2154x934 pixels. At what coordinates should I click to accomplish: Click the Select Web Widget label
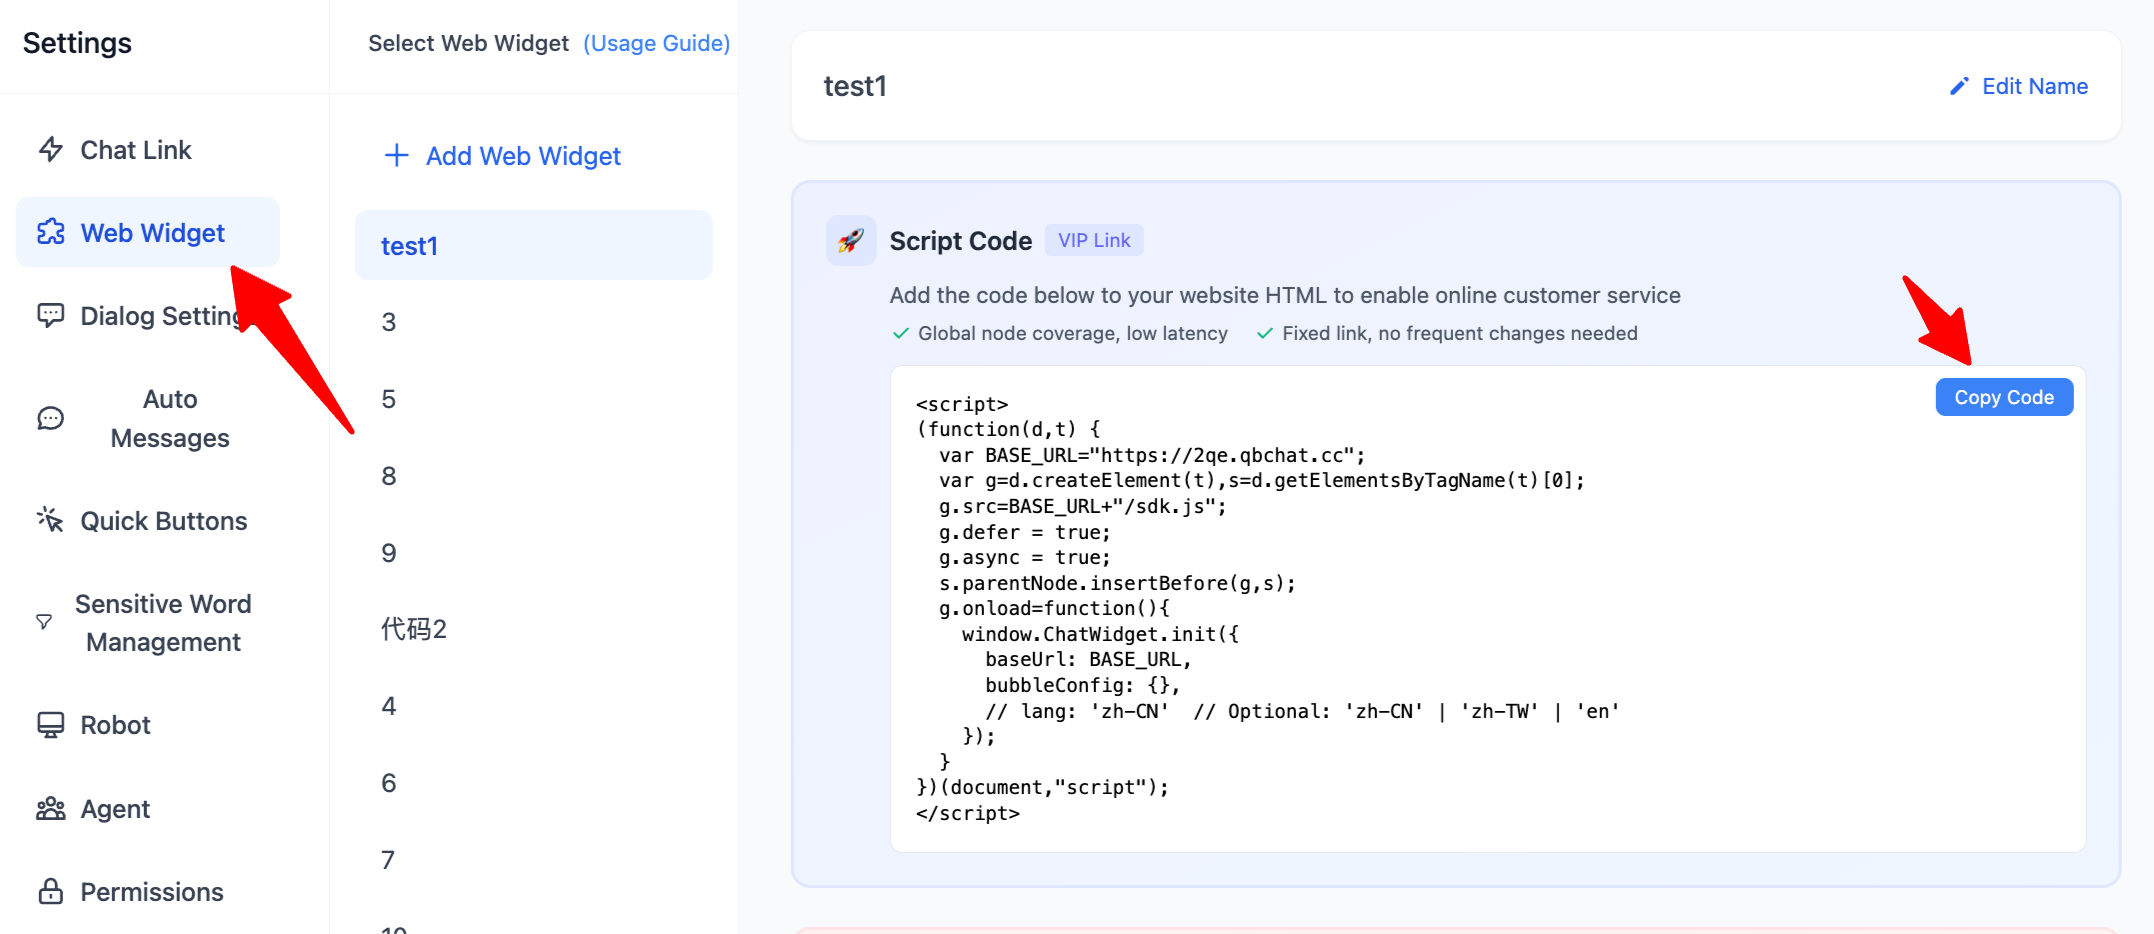point(468,43)
